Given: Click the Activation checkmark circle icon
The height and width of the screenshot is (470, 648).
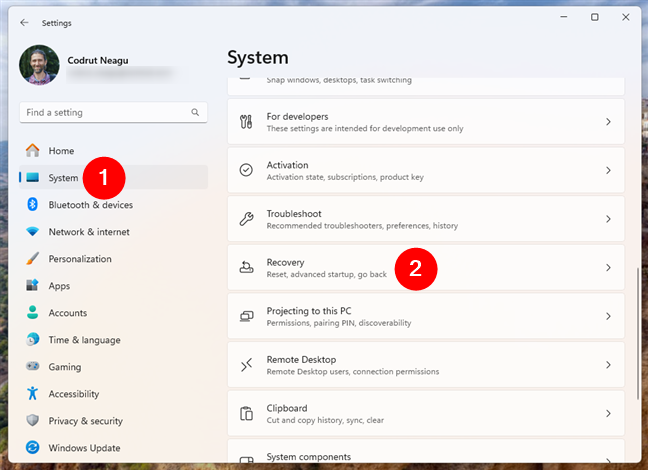Looking at the screenshot, I should pyautogui.click(x=246, y=170).
